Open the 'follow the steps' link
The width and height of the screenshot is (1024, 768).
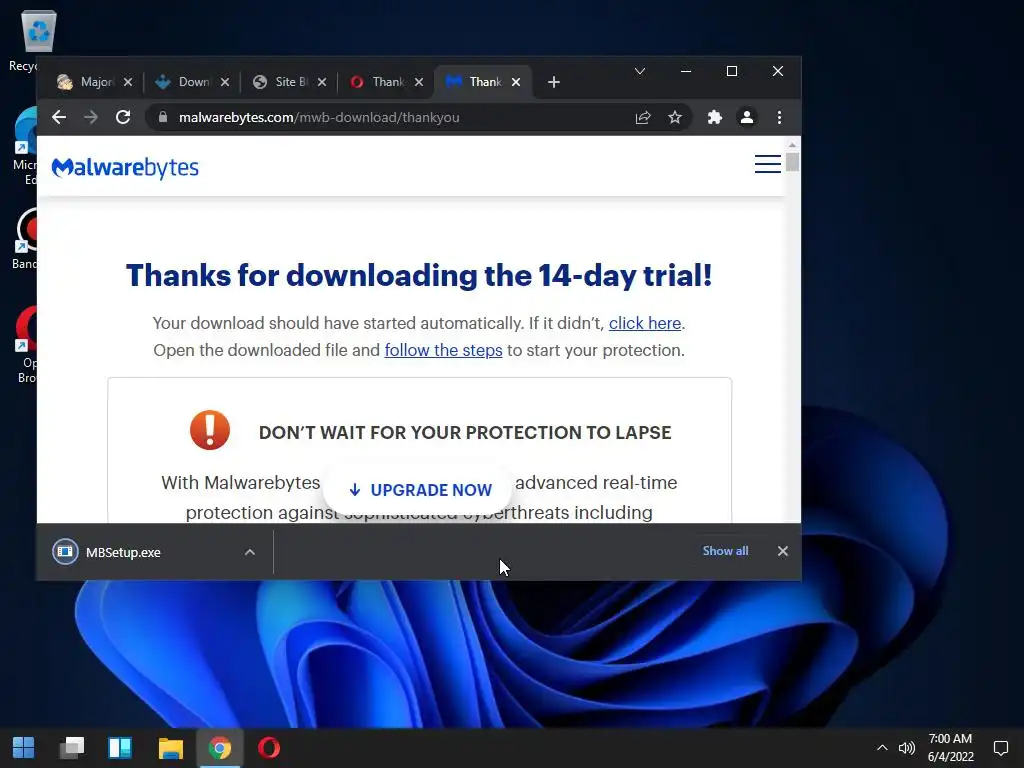click(x=443, y=350)
